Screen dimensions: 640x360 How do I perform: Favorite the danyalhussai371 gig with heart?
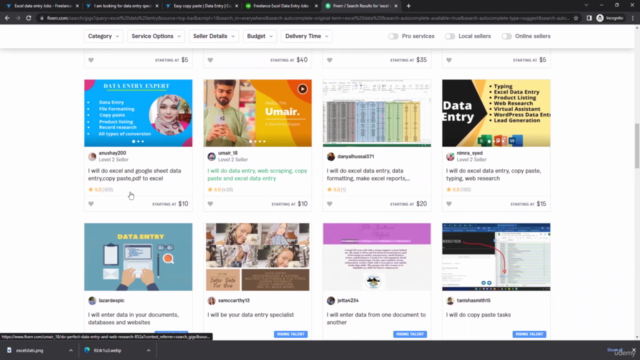coord(329,204)
